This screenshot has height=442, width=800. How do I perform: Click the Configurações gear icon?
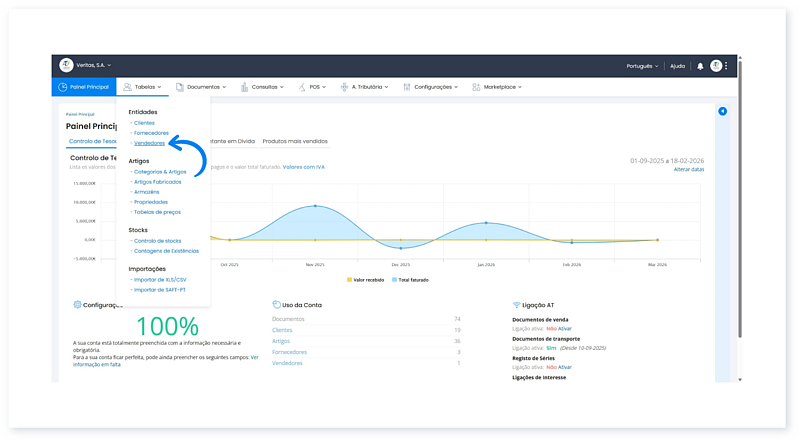(x=77, y=304)
